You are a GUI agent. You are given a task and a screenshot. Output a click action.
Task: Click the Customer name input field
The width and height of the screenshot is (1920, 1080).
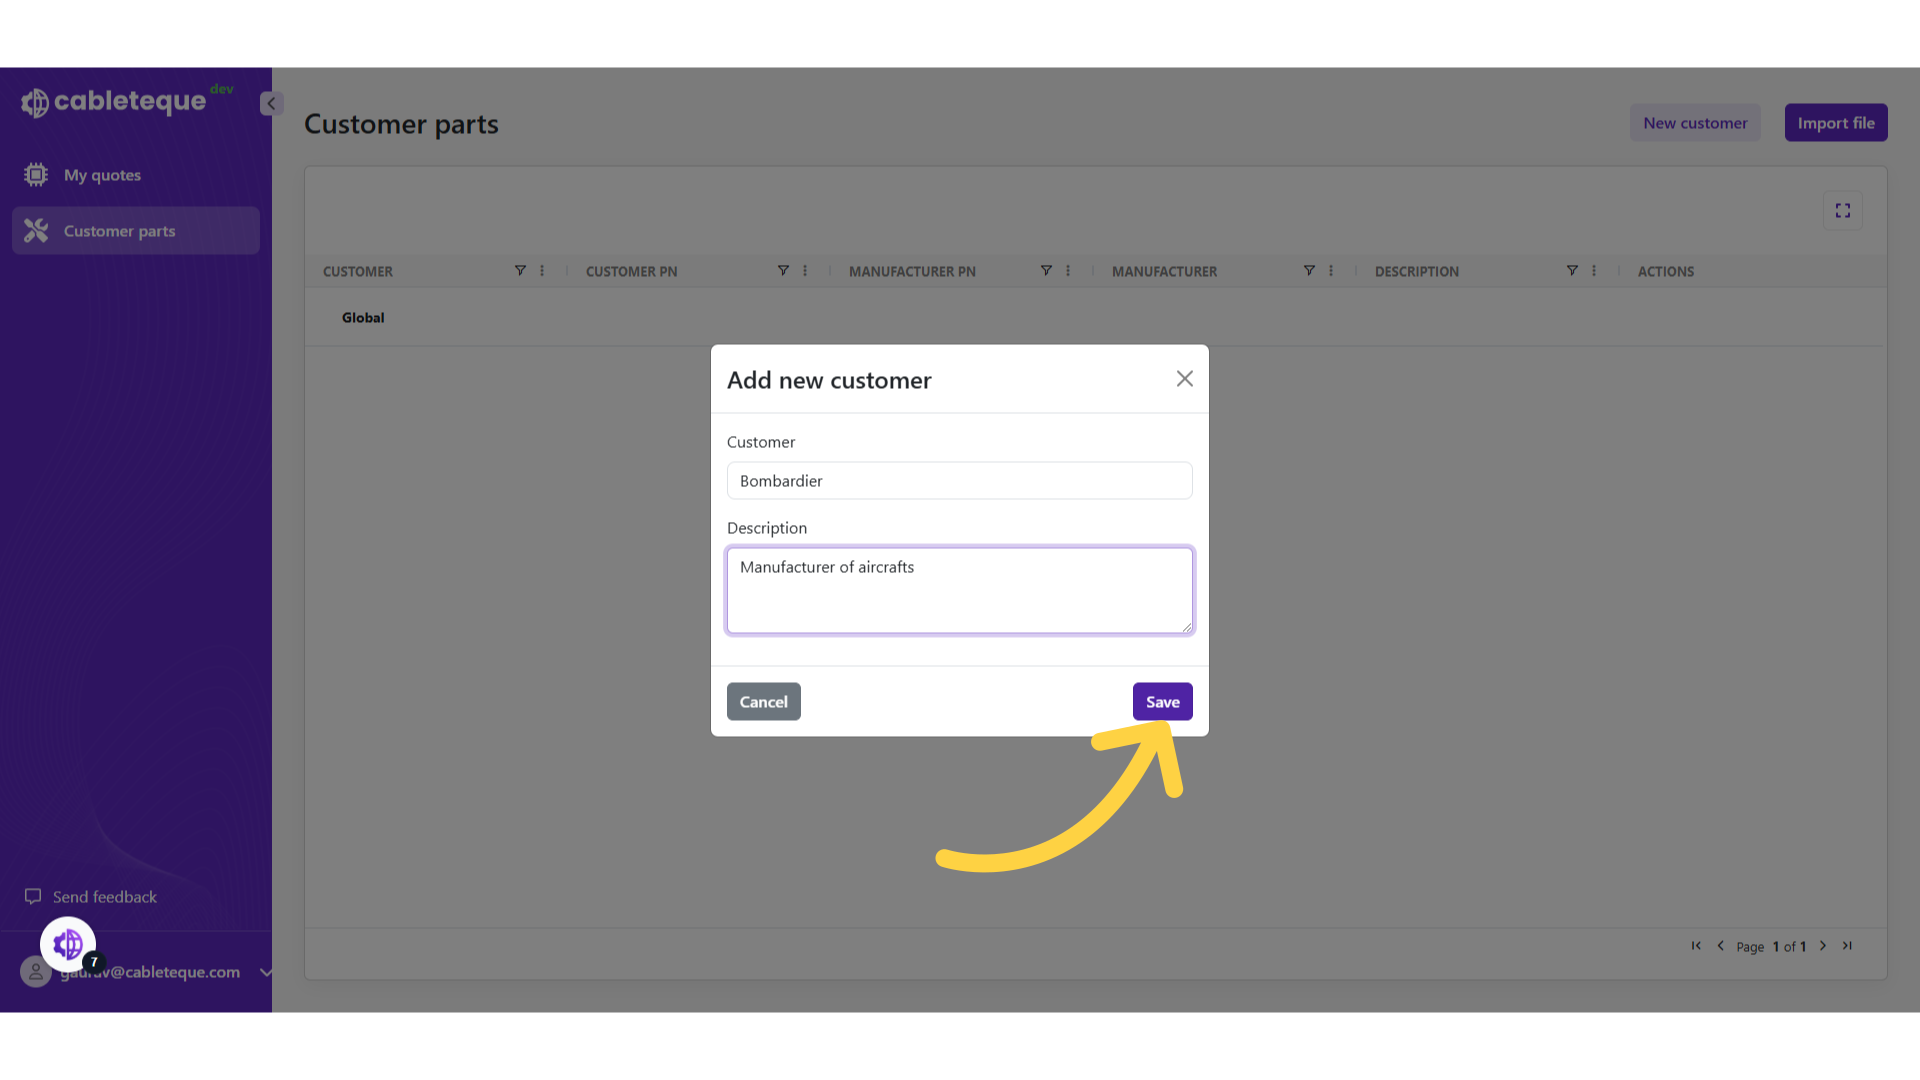pyautogui.click(x=959, y=481)
